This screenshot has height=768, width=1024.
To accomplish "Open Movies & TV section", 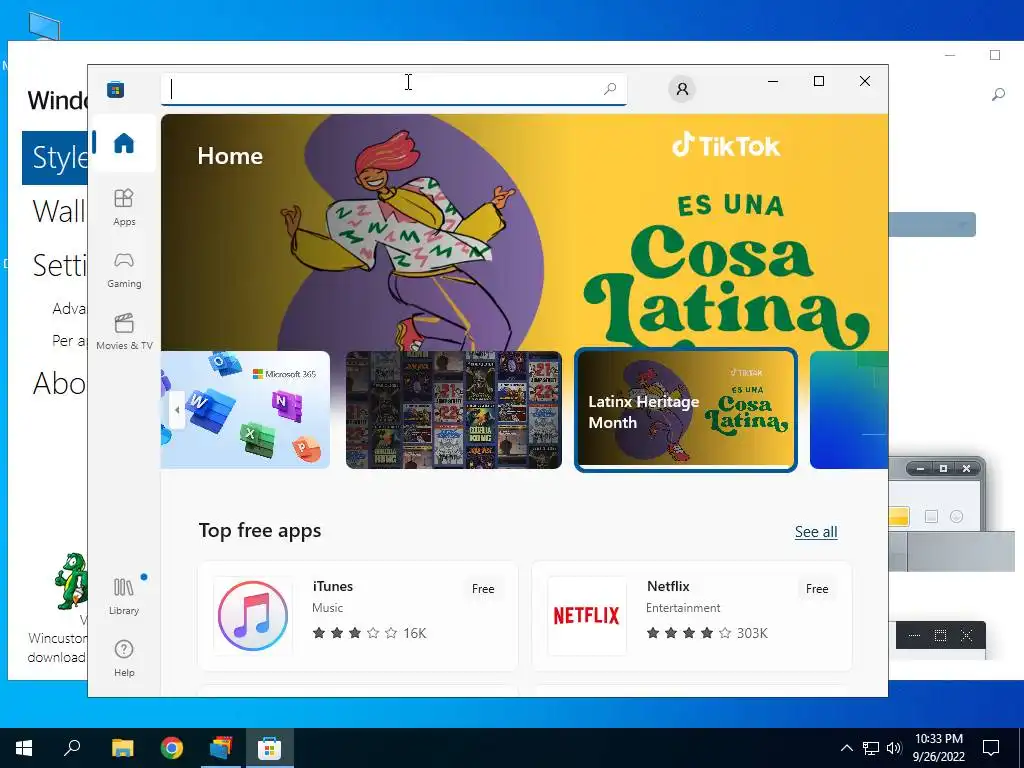I will click(x=124, y=332).
